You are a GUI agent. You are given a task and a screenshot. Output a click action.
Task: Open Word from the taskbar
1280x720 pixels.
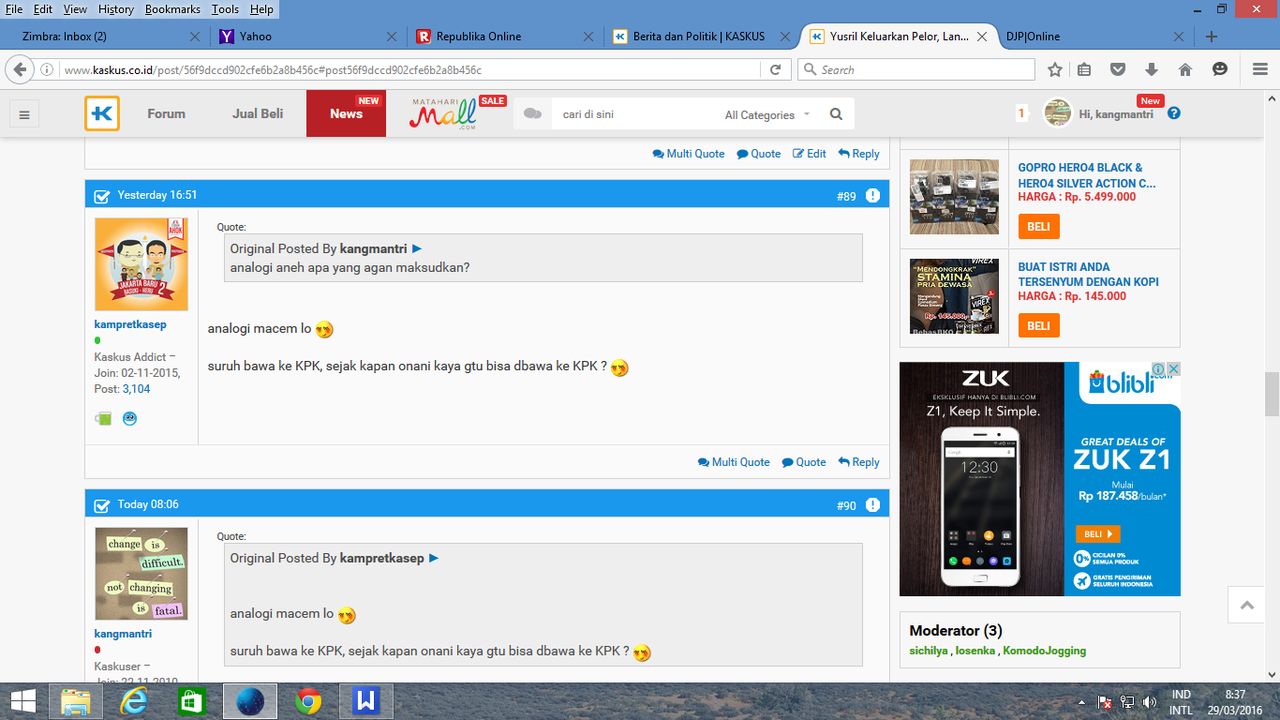(365, 702)
